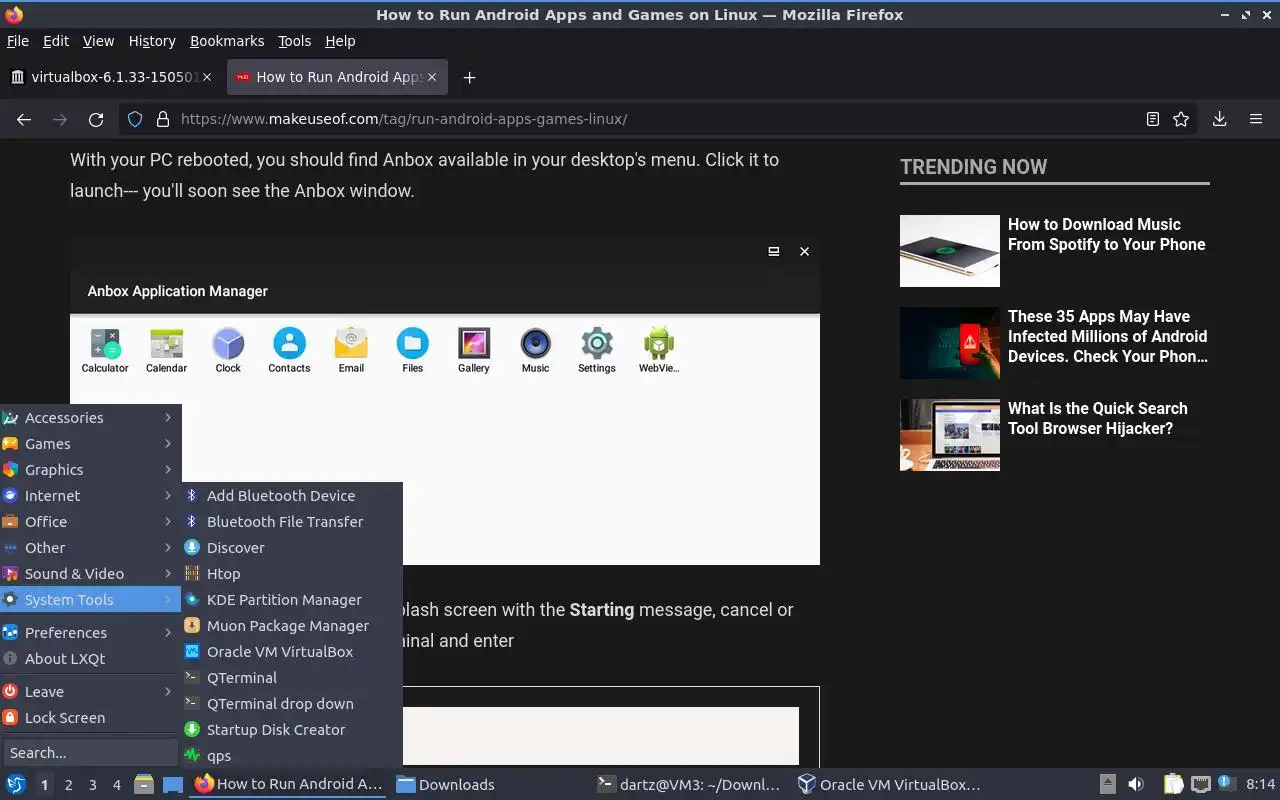Switch to virtual desktop 4
The width and height of the screenshot is (1280, 800).
(117, 785)
